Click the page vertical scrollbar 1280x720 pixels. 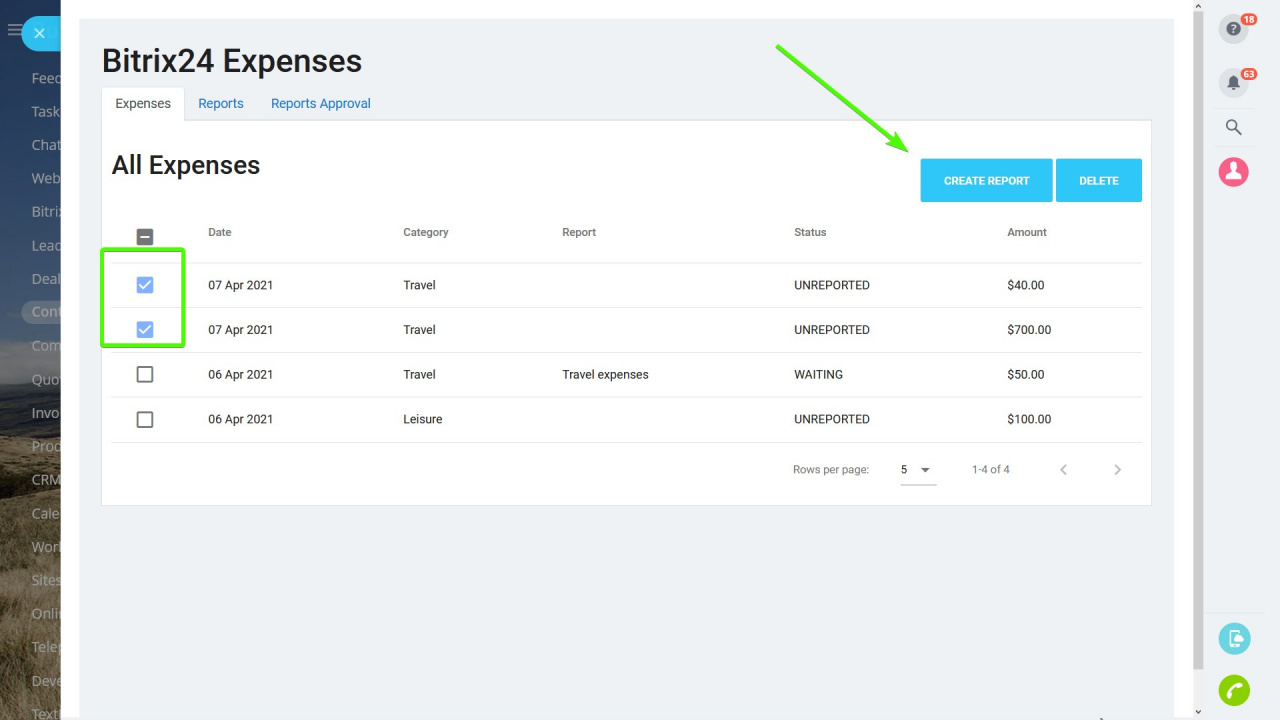[x=1198, y=342]
